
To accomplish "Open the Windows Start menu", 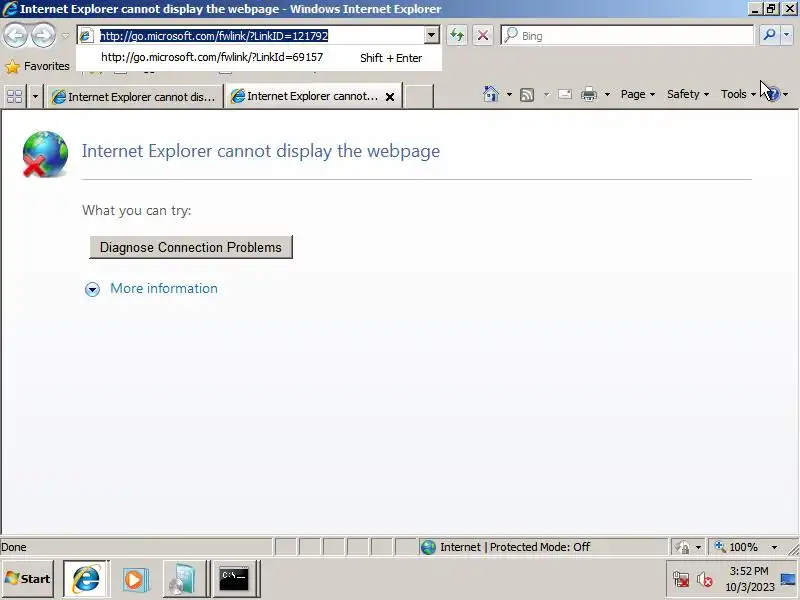I will [x=28, y=579].
